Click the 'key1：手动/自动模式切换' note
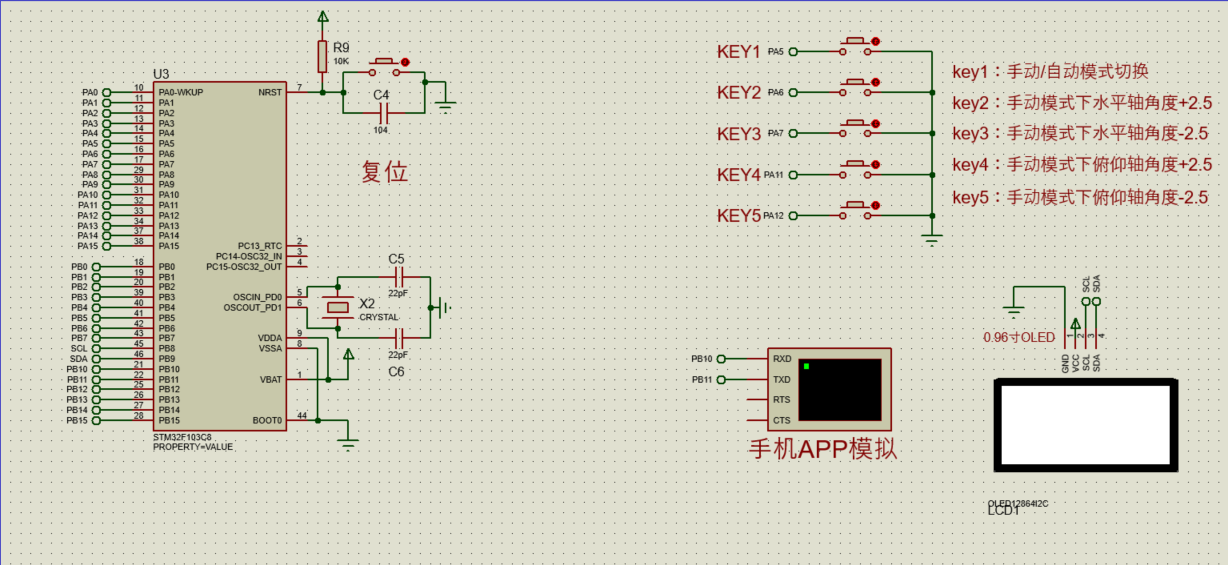 (1049, 72)
